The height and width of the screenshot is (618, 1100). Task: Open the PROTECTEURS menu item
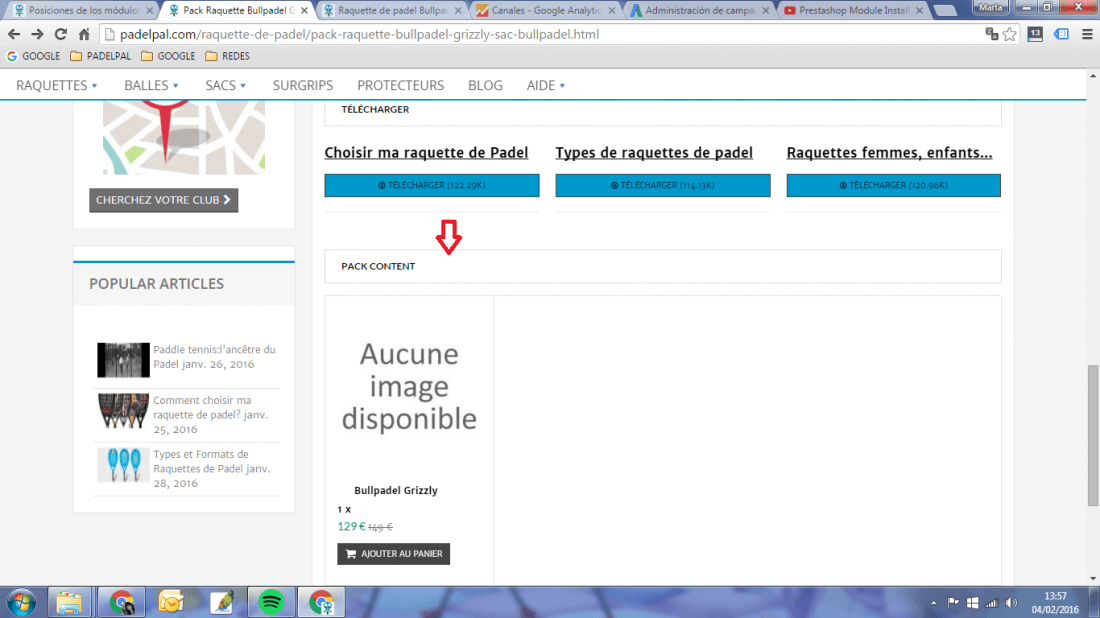point(401,85)
